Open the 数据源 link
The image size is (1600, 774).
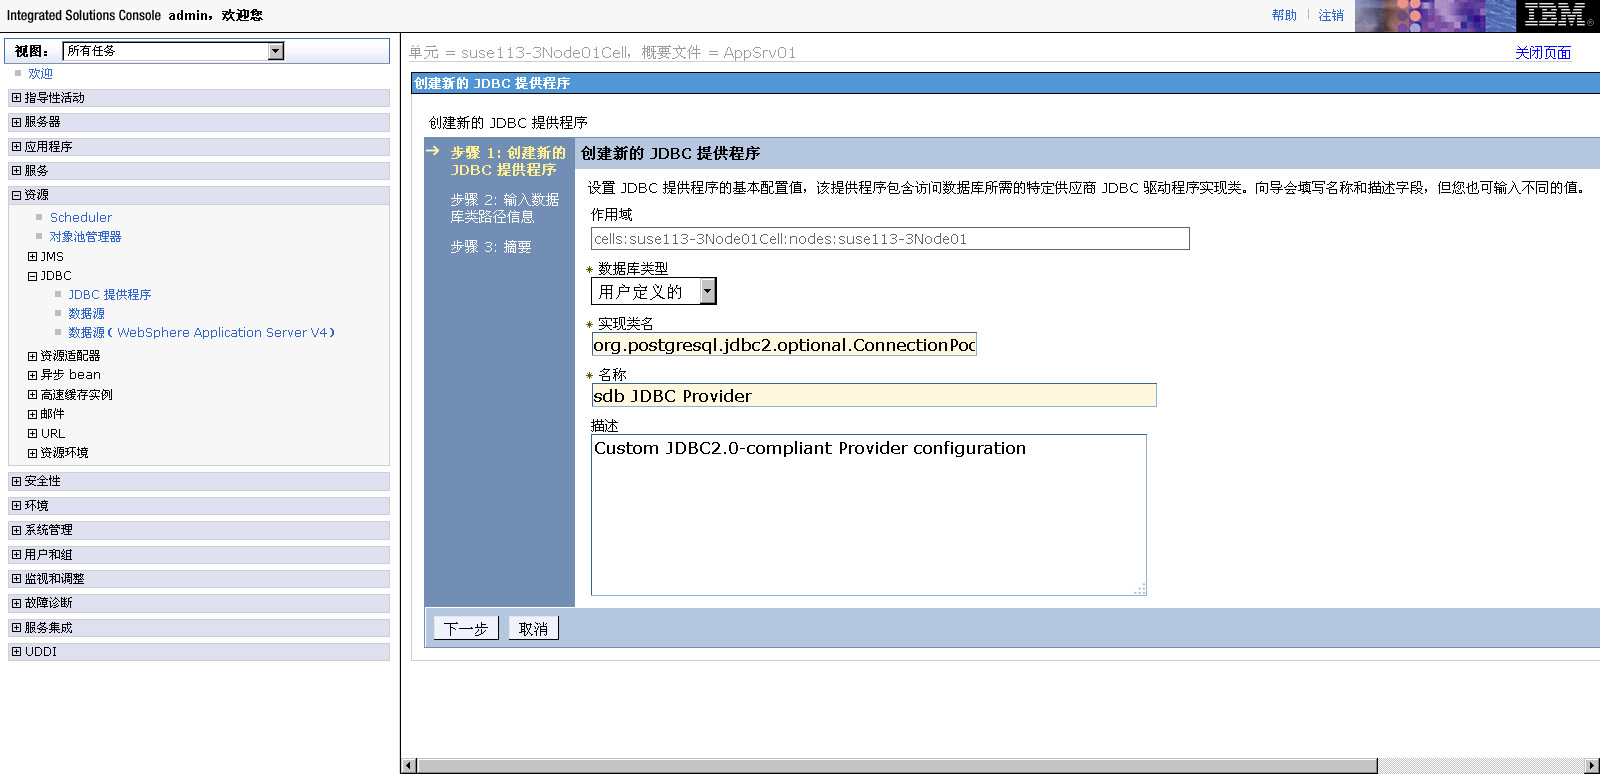point(86,314)
